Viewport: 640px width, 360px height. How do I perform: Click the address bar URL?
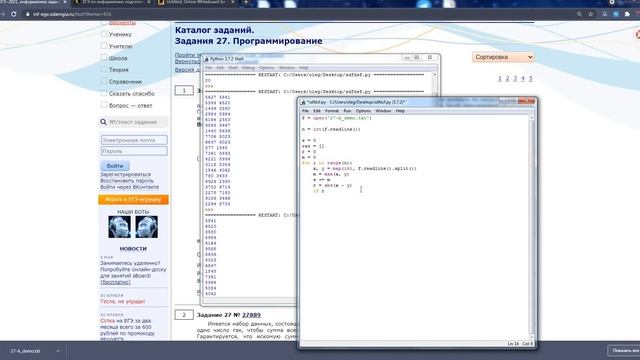[x=72, y=14]
